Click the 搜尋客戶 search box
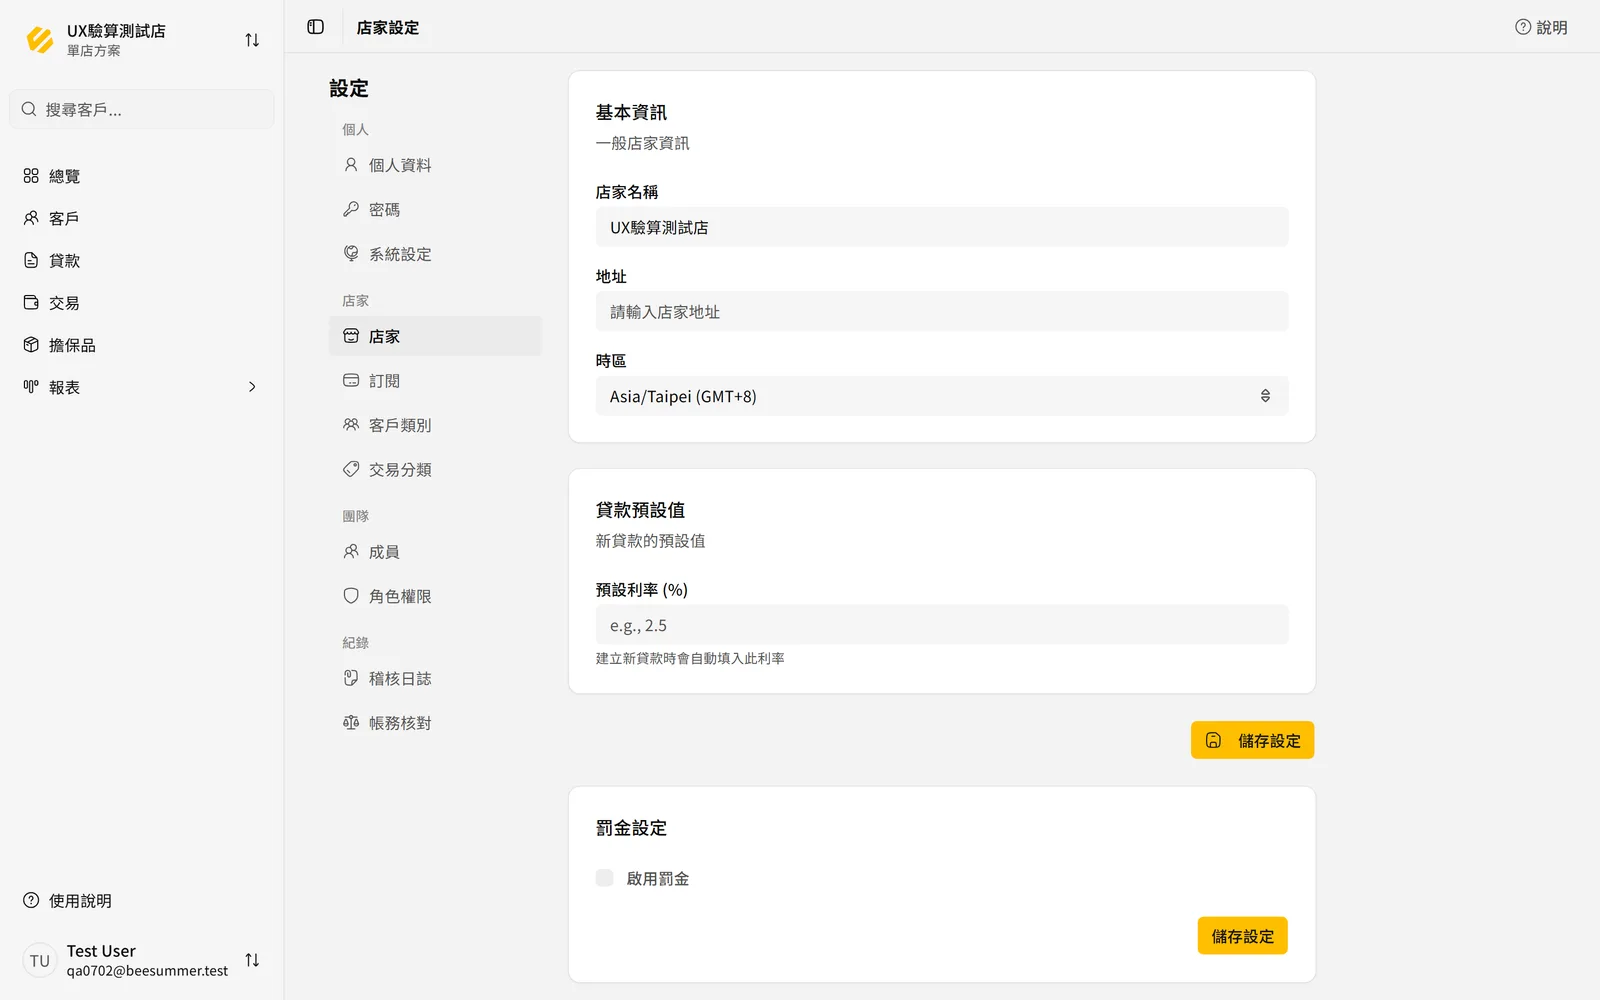 point(141,109)
